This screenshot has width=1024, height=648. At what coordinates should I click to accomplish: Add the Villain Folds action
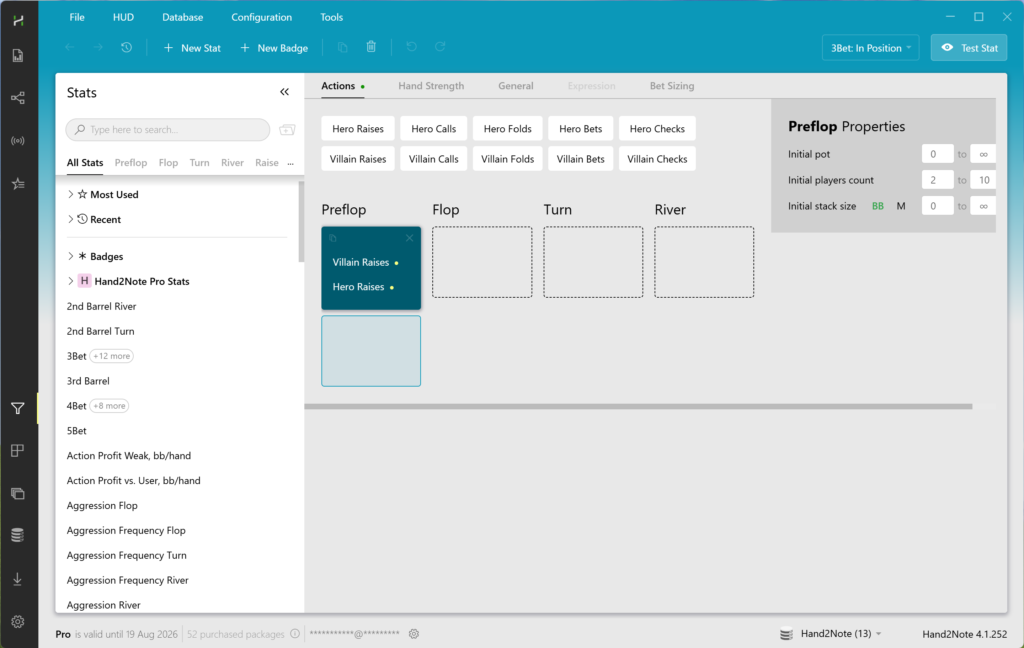(507, 159)
